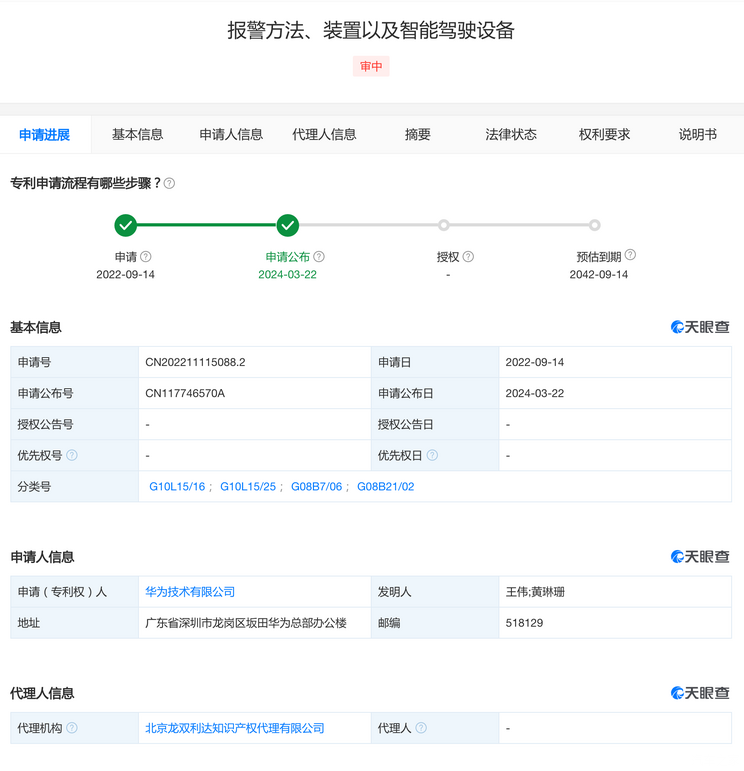Open the 摘要 tab
This screenshot has height=771, width=744.
(418, 134)
